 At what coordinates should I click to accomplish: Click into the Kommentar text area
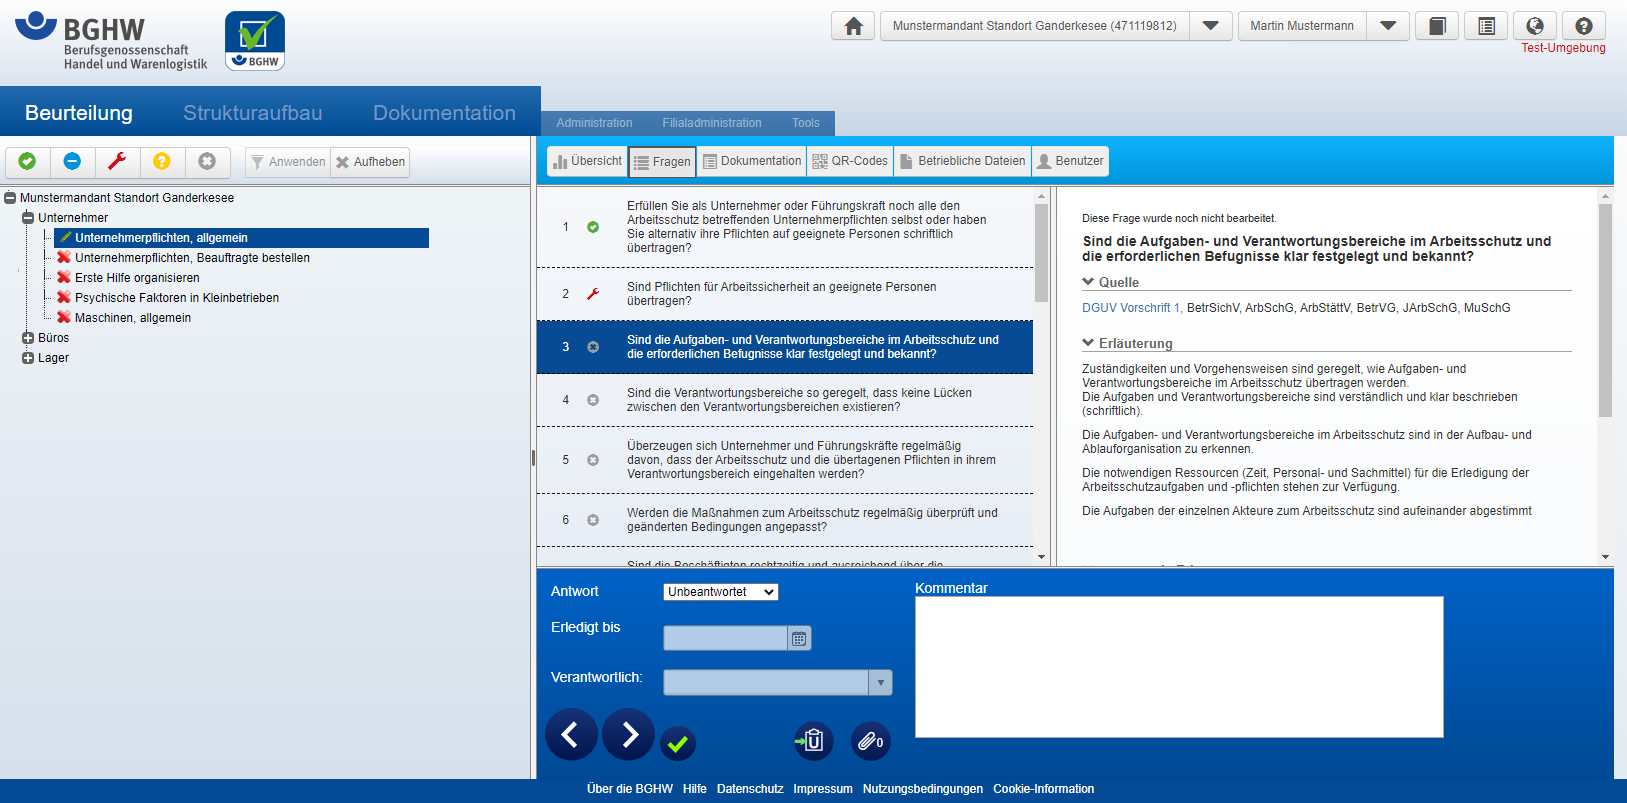tap(1179, 667)
